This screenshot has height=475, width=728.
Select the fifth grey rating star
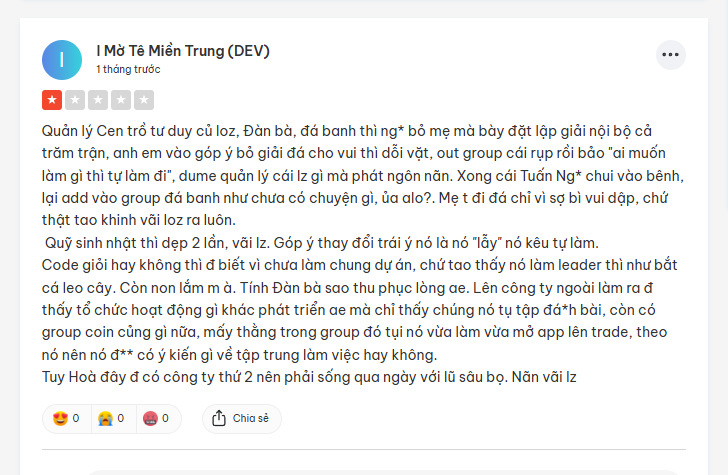[x=144, y=100]
